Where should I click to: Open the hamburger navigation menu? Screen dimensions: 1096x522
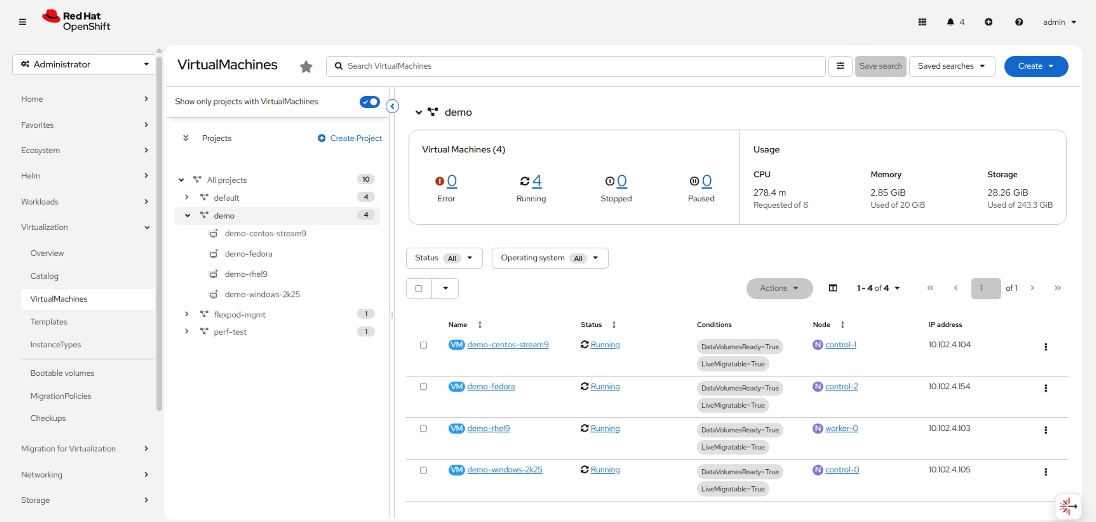22,22
